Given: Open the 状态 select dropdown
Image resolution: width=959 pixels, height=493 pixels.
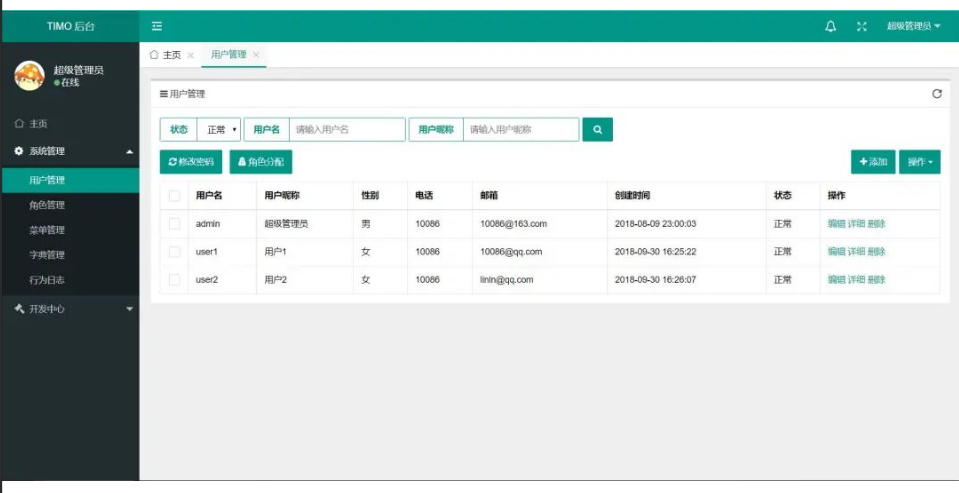Looking at the screenshot, I should tap(219, 130).
